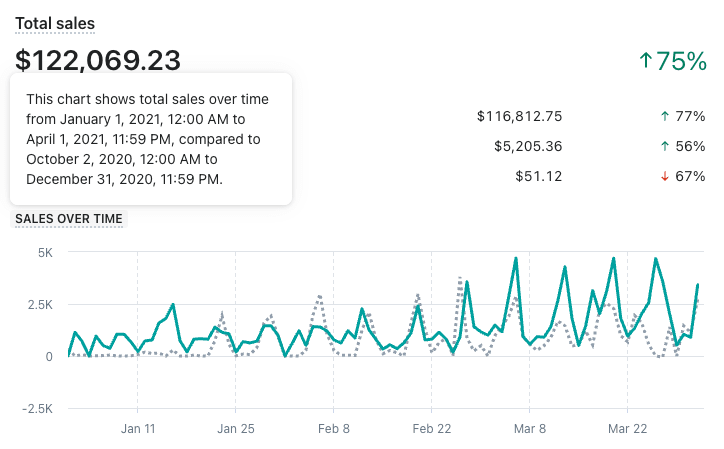This screenshot has height=449, width=724.
Task: Click the up arrow next to 77%
Action: 665,116
